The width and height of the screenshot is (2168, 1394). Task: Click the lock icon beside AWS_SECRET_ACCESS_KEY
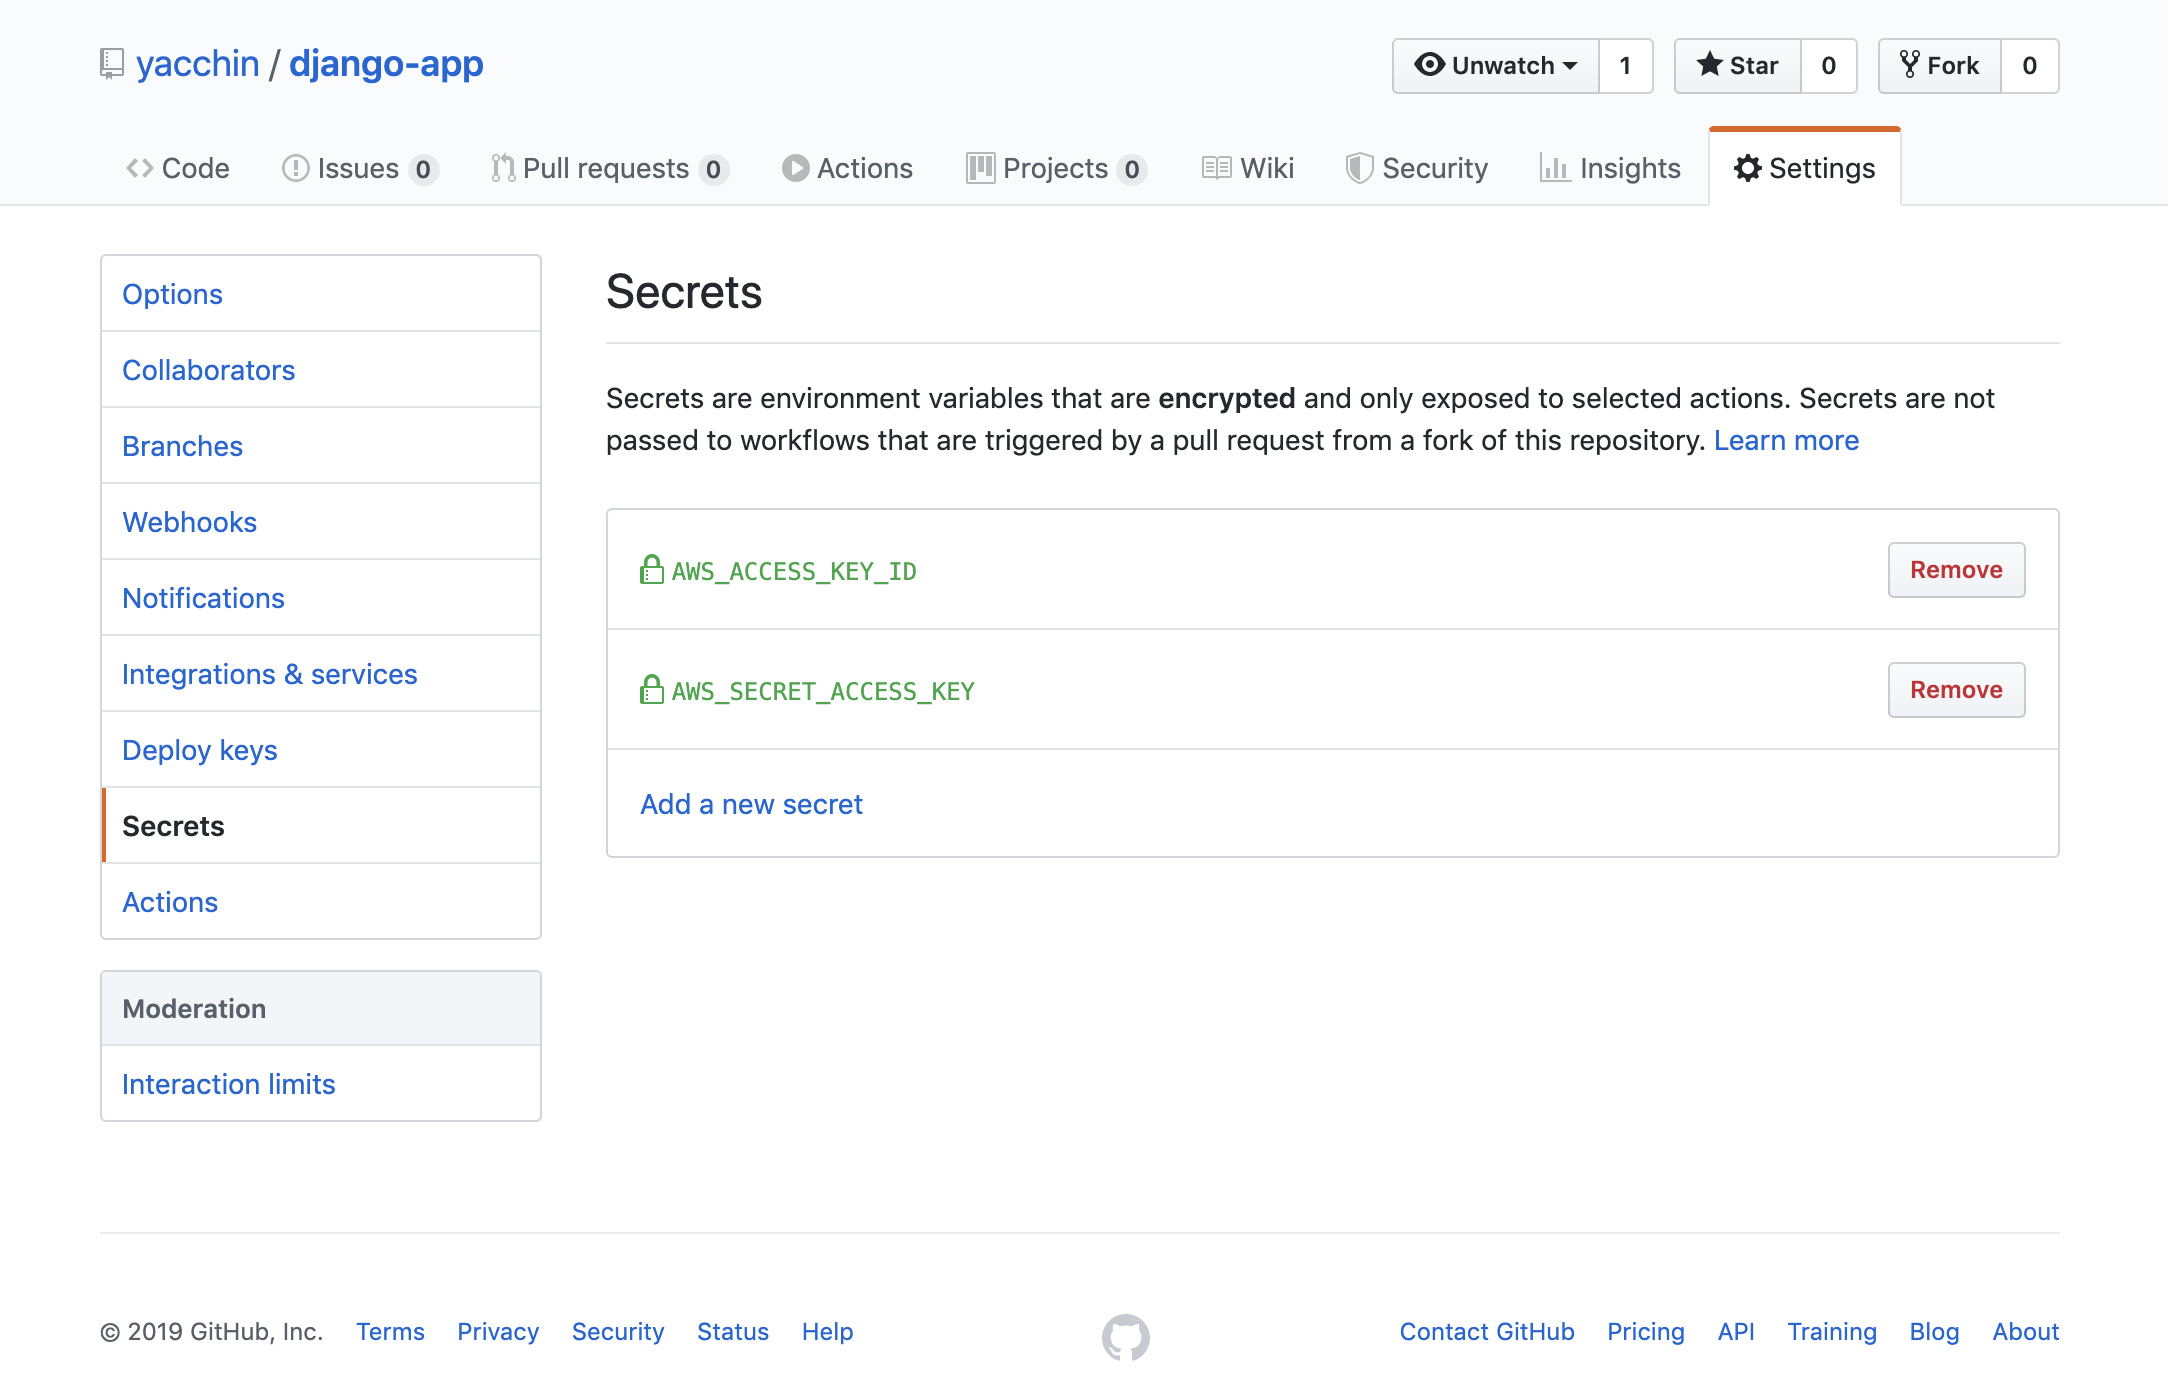(652, 690)
